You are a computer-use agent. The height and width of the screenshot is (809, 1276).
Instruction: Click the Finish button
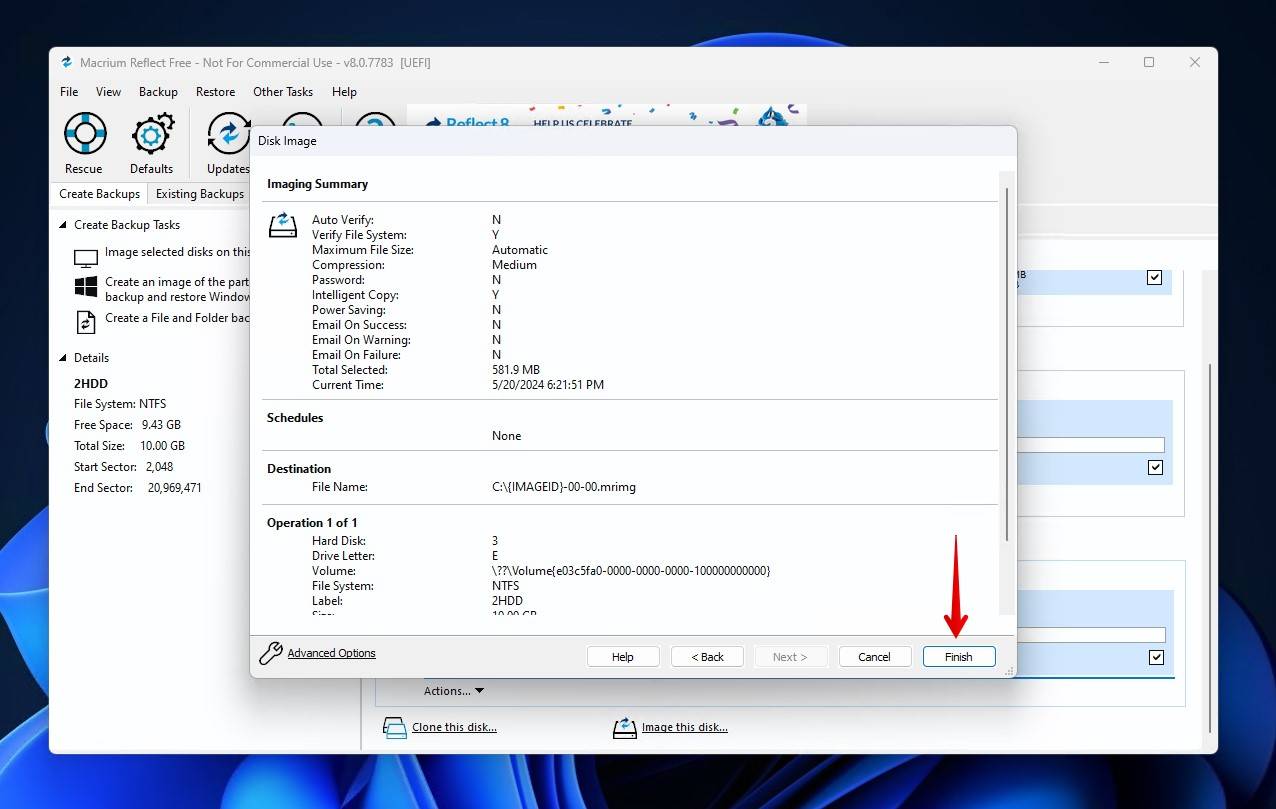coord(958,657)
